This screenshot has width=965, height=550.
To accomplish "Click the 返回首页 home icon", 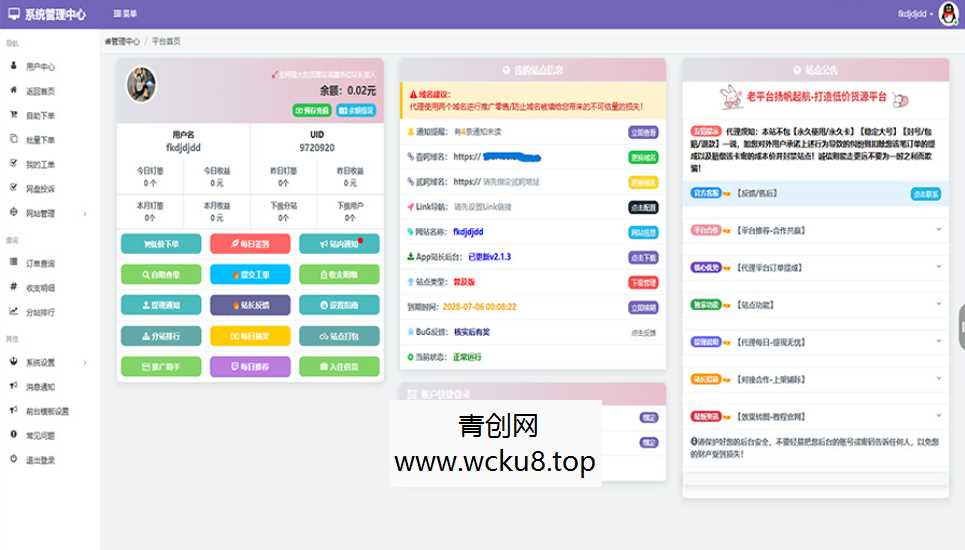I will point(13,90).
